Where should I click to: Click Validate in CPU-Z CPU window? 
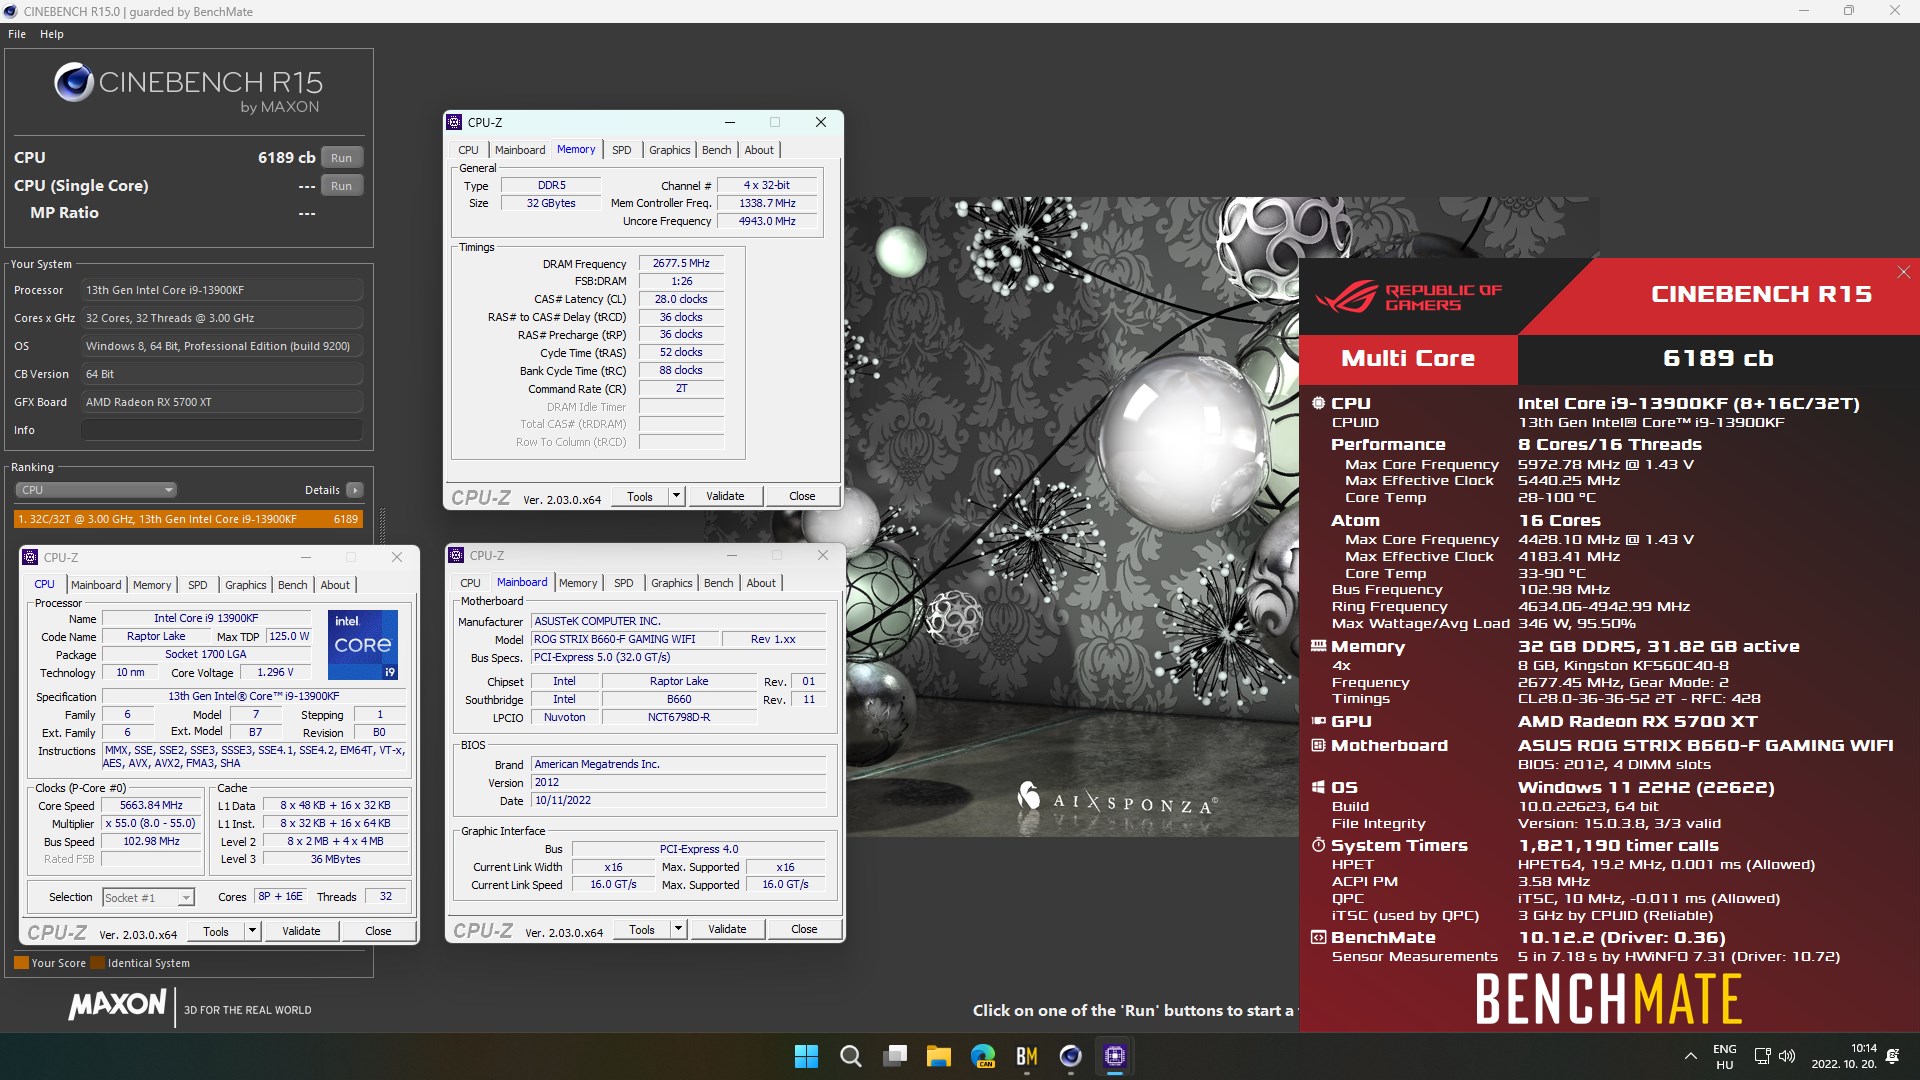(x=301, y=931)
